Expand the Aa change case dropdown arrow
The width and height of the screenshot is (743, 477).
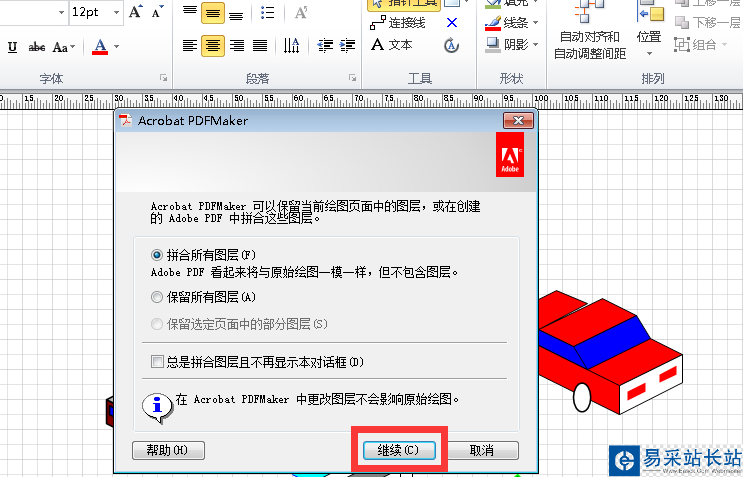(x=73, y=47)
